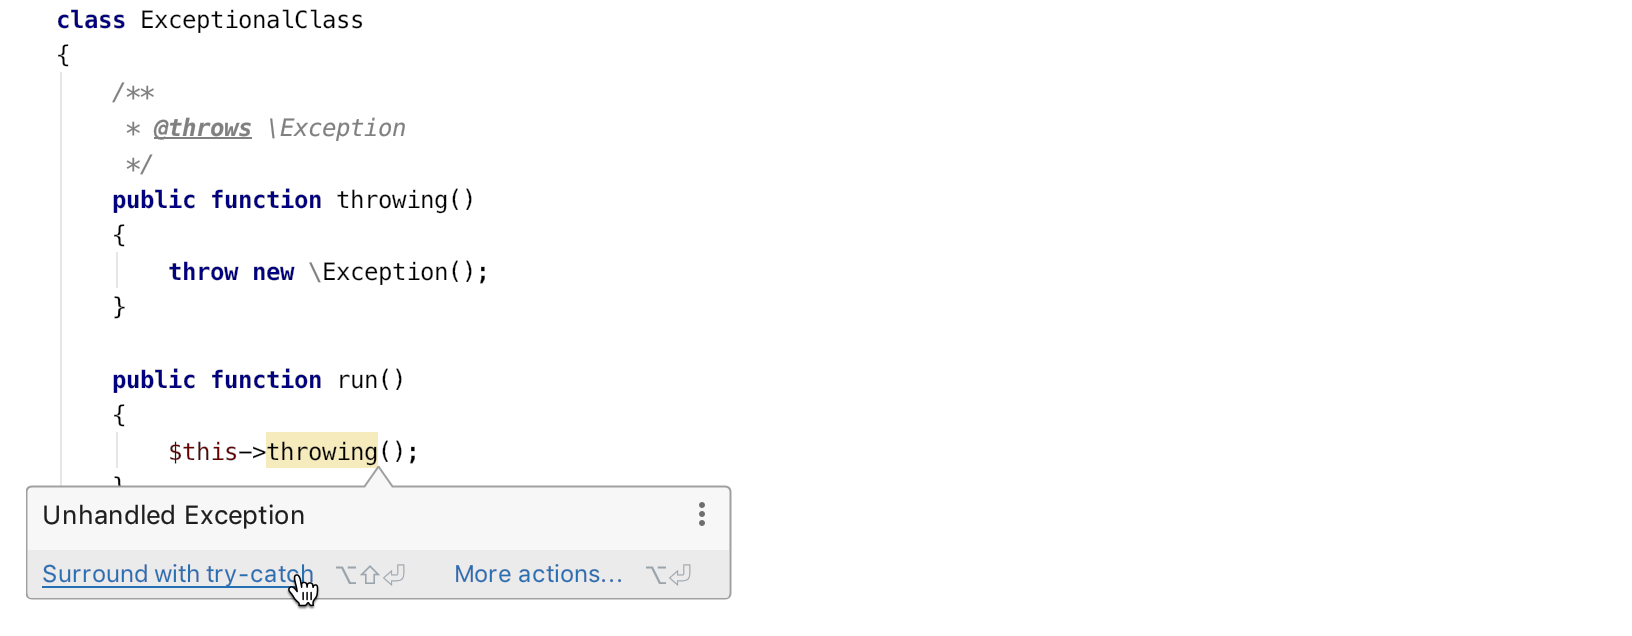The height and width of the screenshot is (636, 1632).
Task: Click \Exception type in the doc comment
Action: 337,128
